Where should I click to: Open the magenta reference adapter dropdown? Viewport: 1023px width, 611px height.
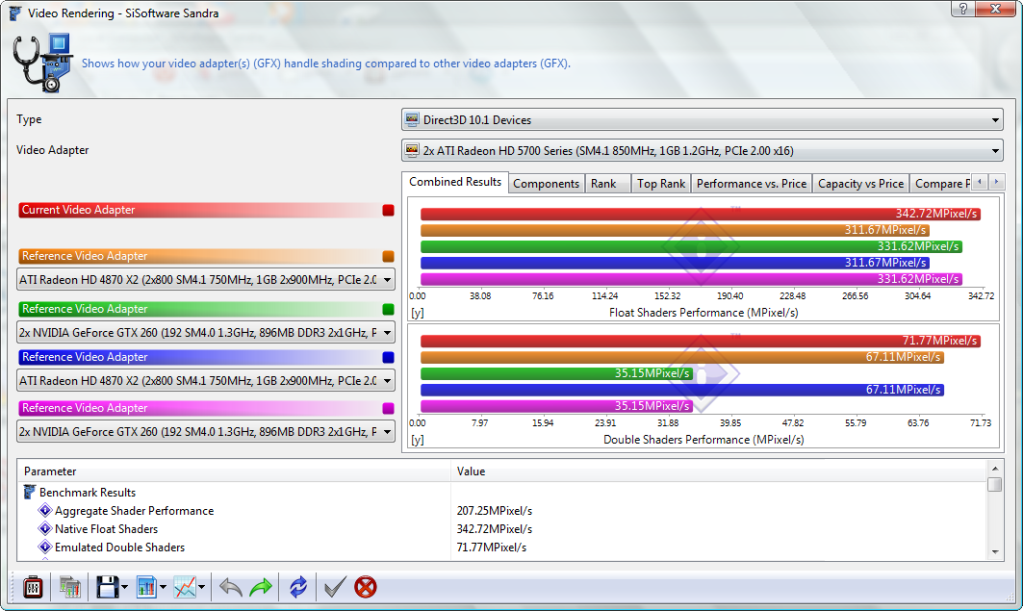click(206, 431)
